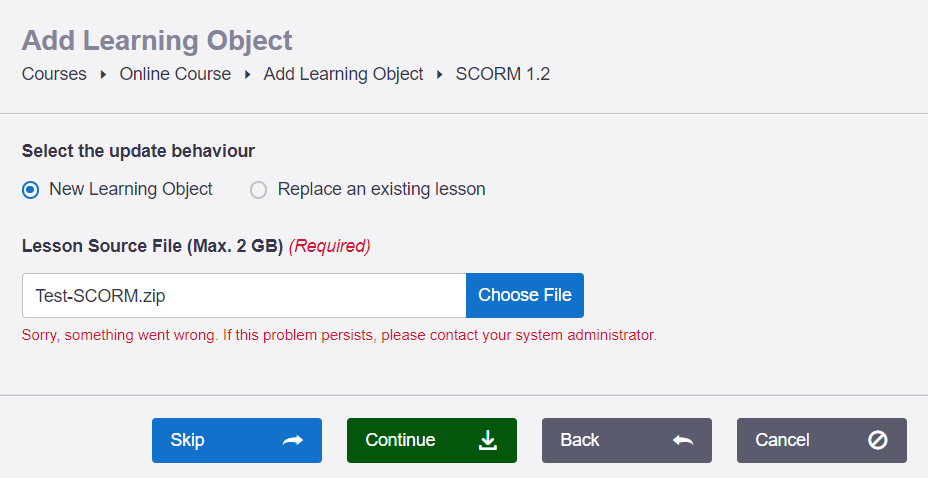Click the Cancel button label

point(782,440)
